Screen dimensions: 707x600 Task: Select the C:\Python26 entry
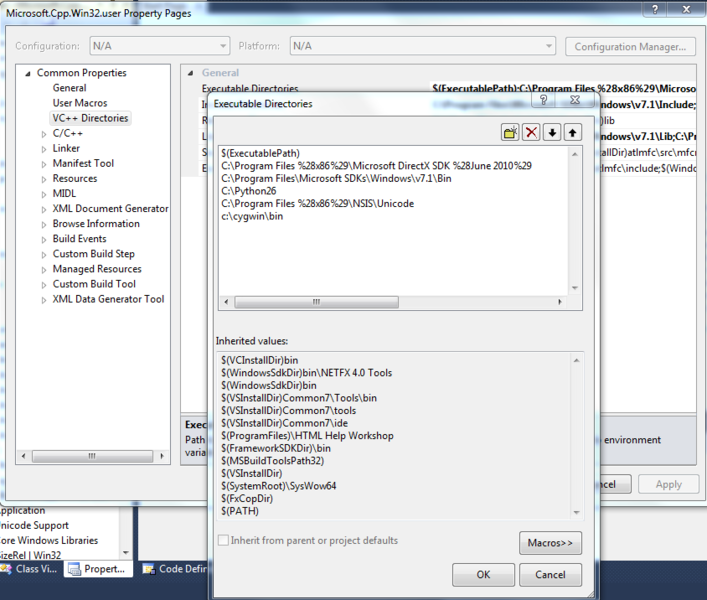click(x=249, y=191)
